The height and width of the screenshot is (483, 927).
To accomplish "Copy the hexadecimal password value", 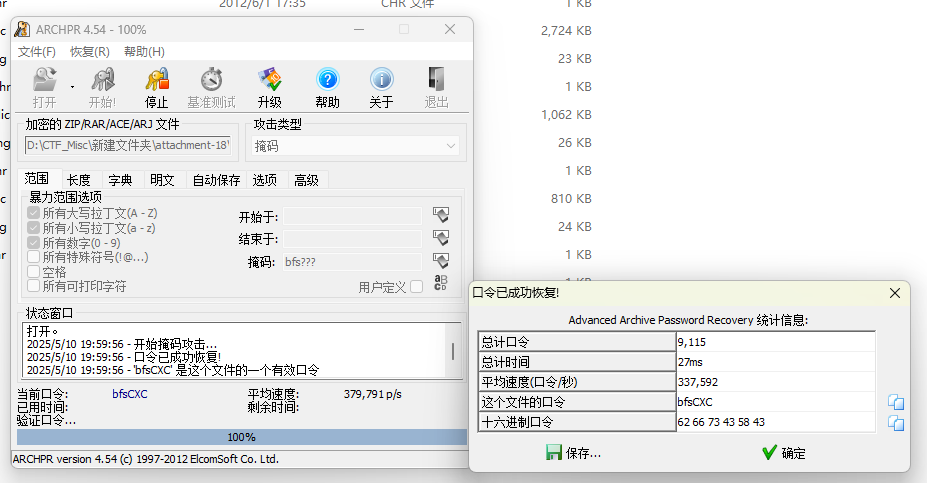I will click(896, 423).
